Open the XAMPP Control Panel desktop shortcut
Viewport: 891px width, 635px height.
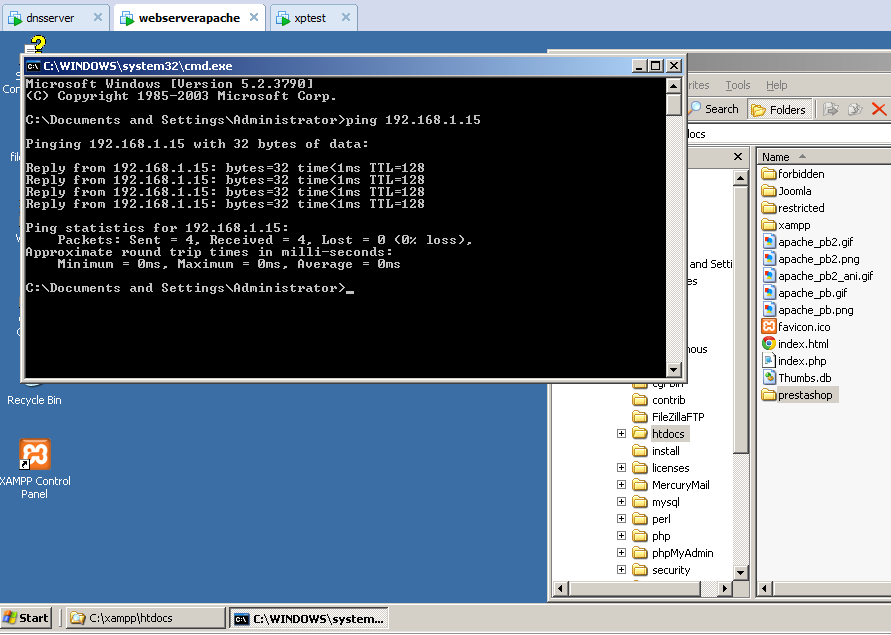pos(35,469)
